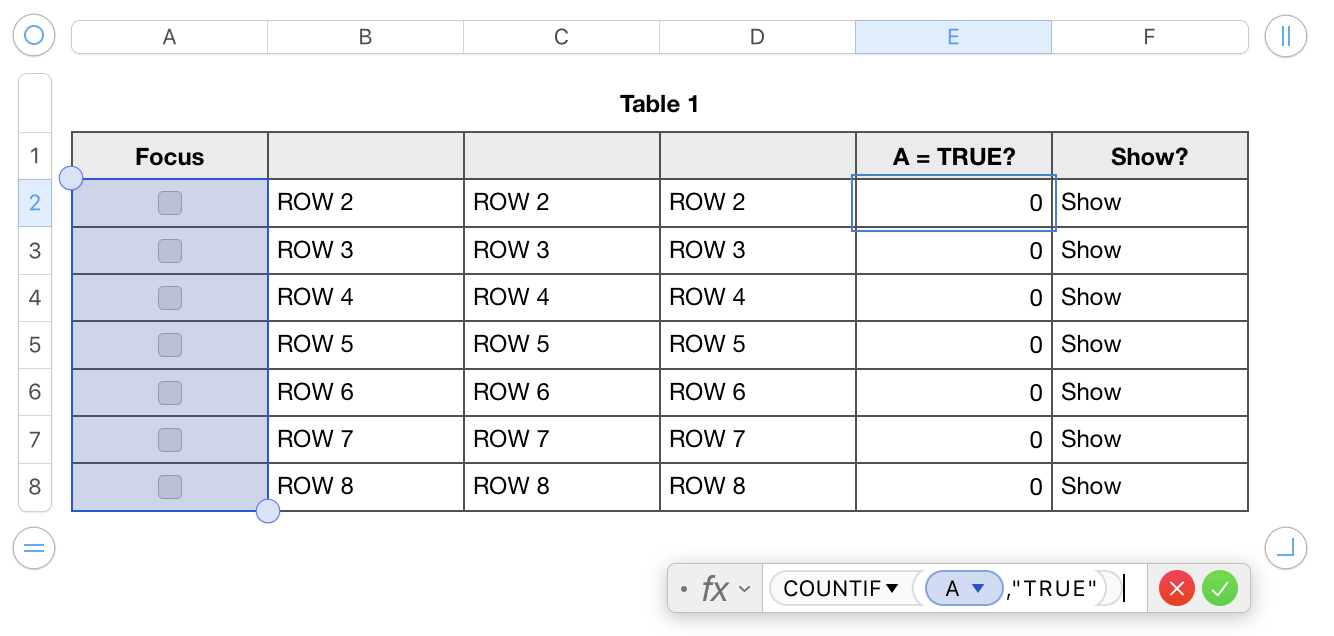This screenshot has height=636, width=1334.
Task: Click the menu icon at bottom left corner
Action: pos(34,548)
